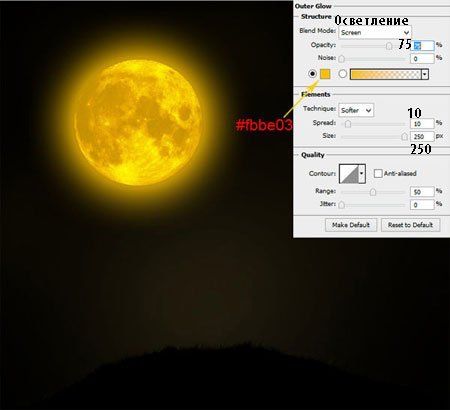The height and width of the screenshot is (410, 450).
Task: Click the Opacity slider handle
Action: pyautogui.click(x=389, y=46)
